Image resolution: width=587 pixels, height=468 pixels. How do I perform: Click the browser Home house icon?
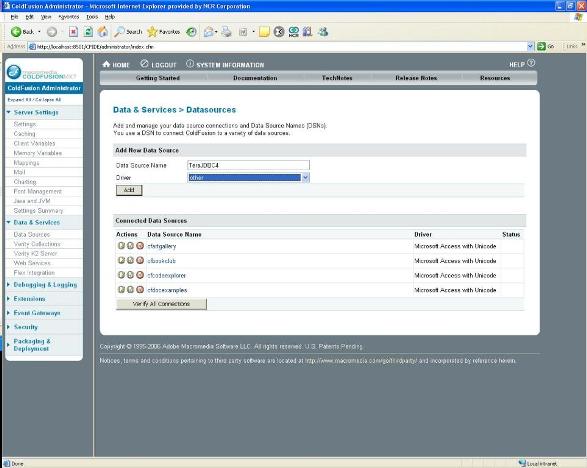103,32
